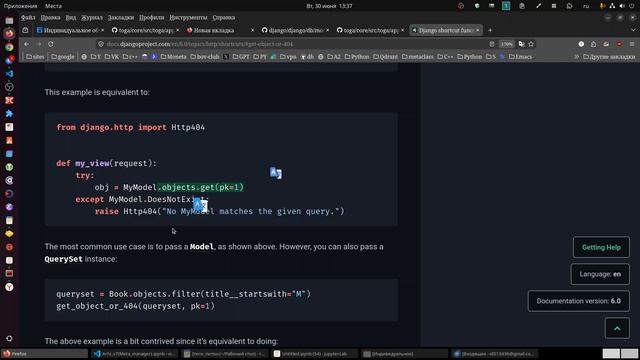The image size is (640, 360).
Task: Open the Другие закладки bookmarks folder
Action: coord(609,57)
